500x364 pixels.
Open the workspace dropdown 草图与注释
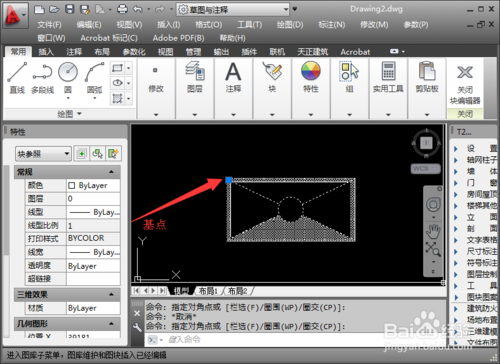(233, 10)
